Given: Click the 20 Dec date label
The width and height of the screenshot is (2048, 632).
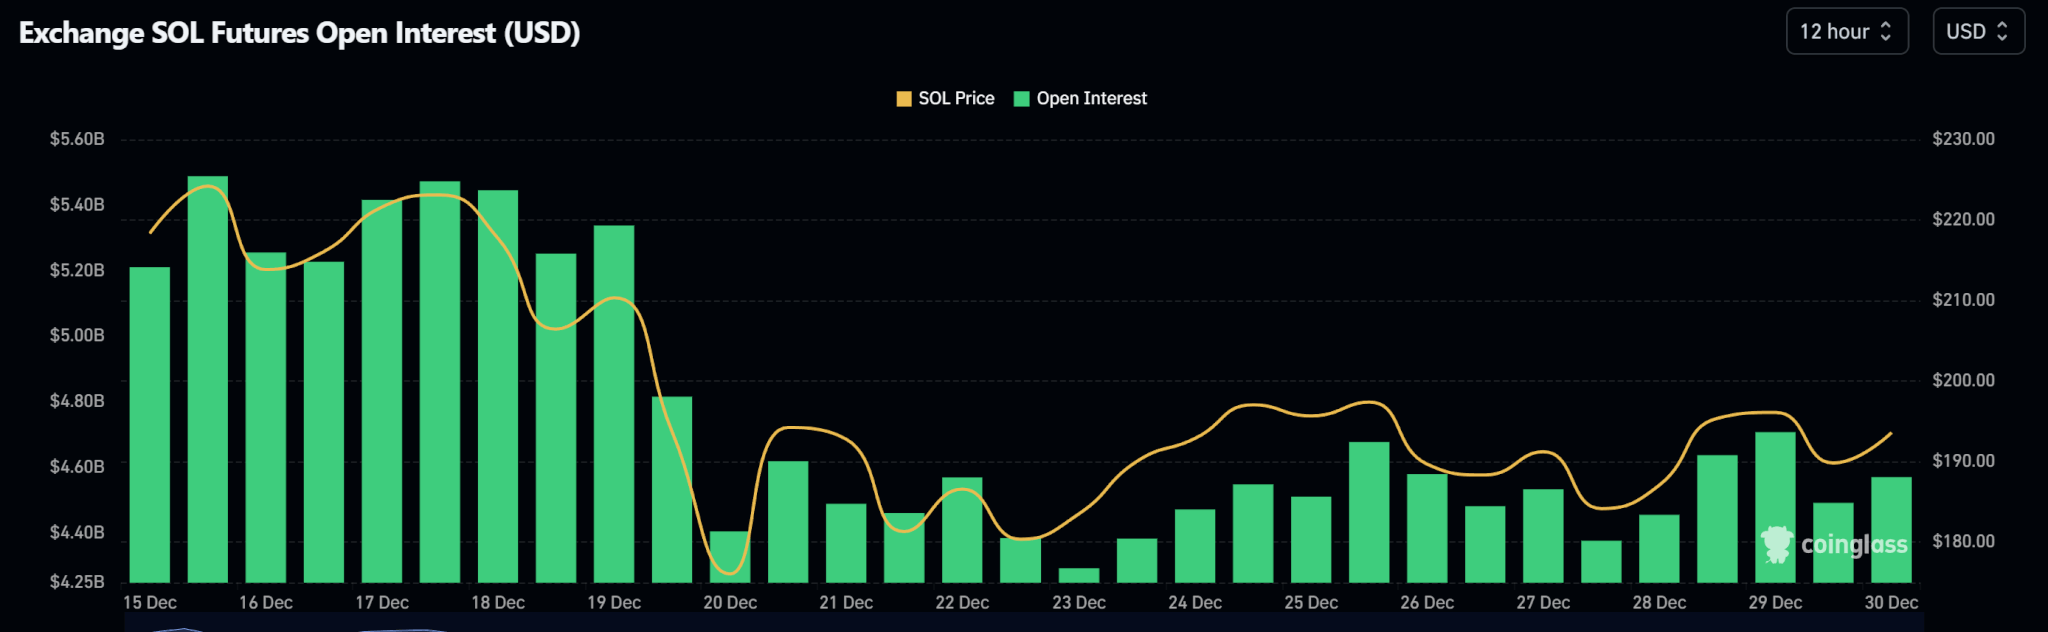Looking at the screenshot, I should point(730,603).
